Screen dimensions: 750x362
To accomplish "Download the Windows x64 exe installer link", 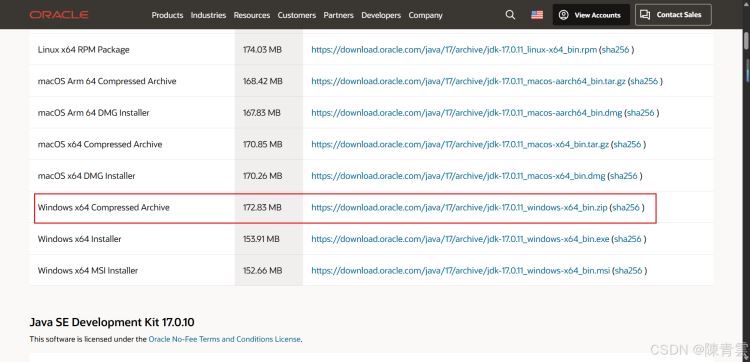I will [x=460, y=239].
